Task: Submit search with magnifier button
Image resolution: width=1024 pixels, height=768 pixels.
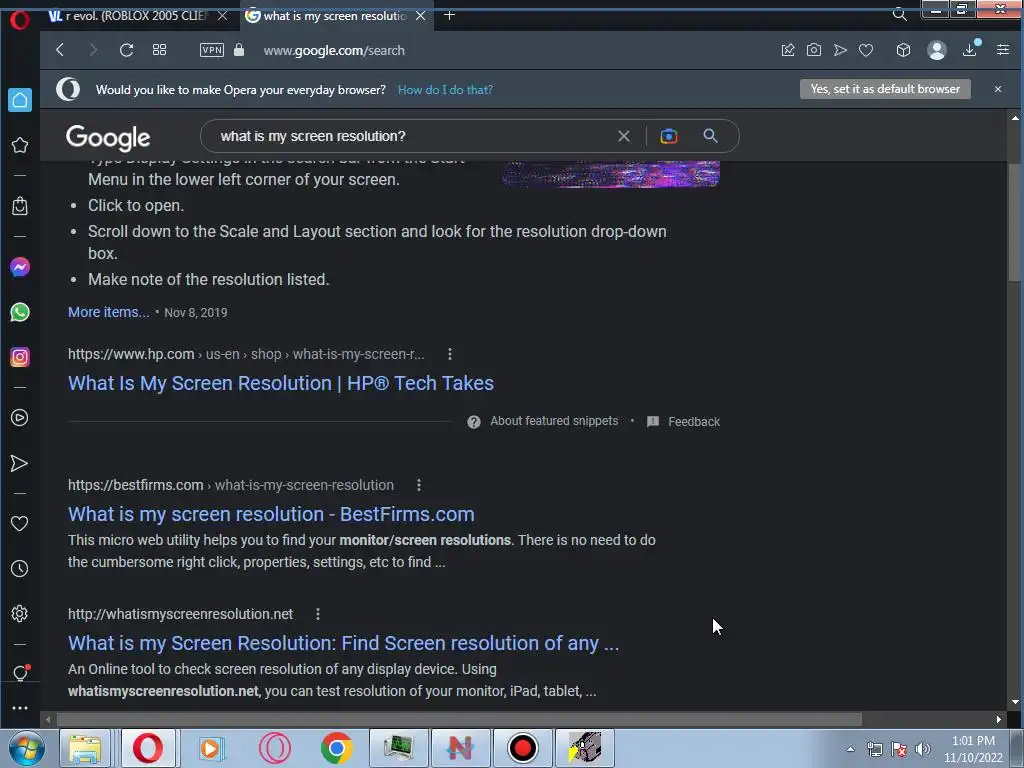Action: click(x=711, y=136)
